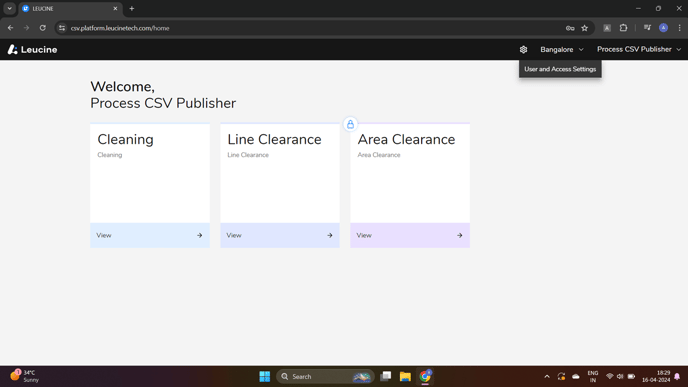This screenshot has width=688, height=387.
Task: Click the arrow on Line Clearance card
Action: [x=330, y=236]
